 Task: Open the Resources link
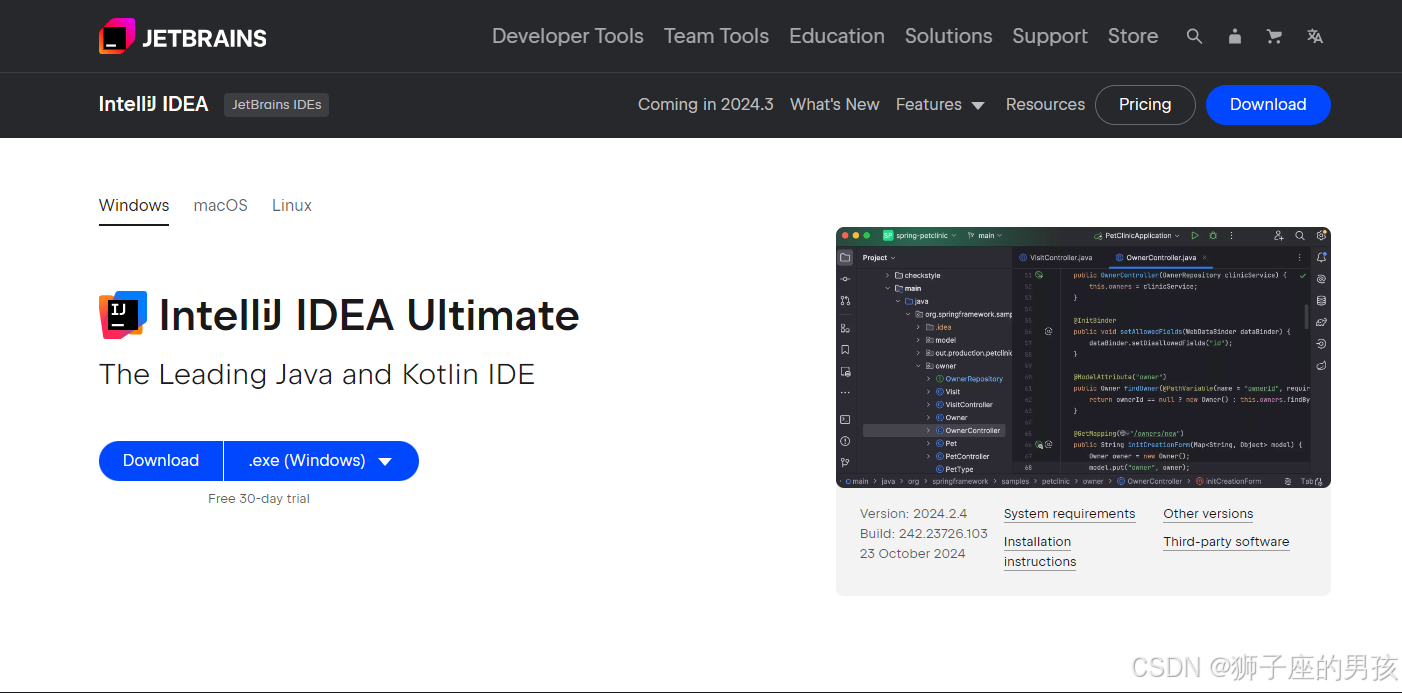1045,104
